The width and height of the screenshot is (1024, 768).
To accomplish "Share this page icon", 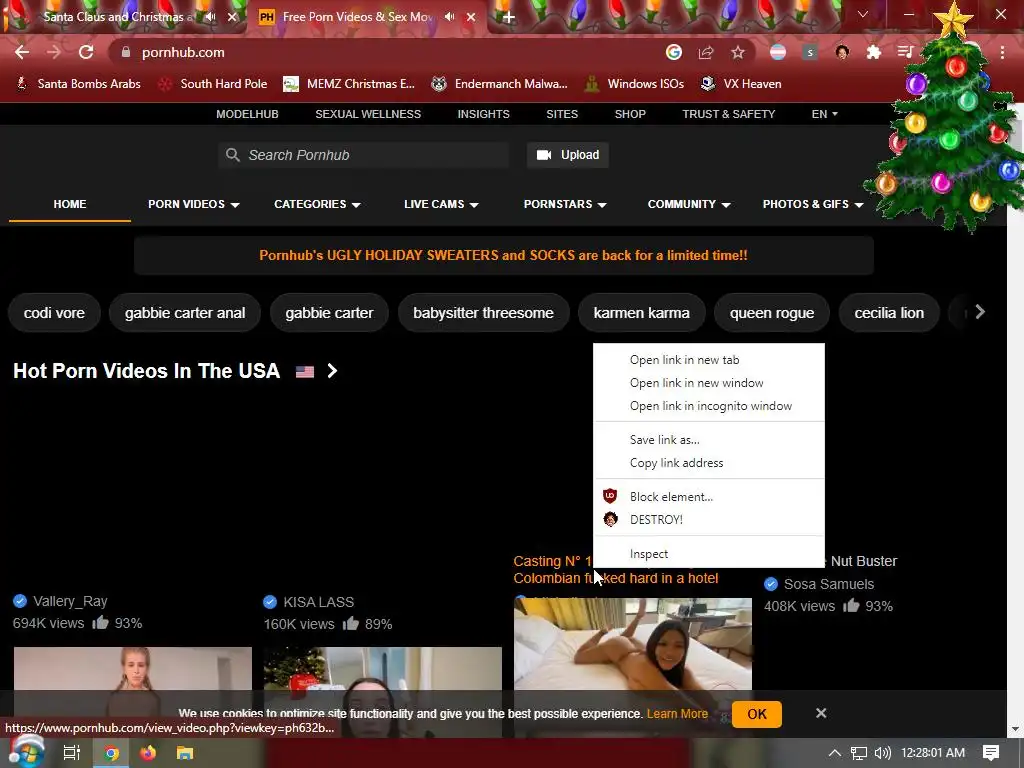I will coord(706,52).
